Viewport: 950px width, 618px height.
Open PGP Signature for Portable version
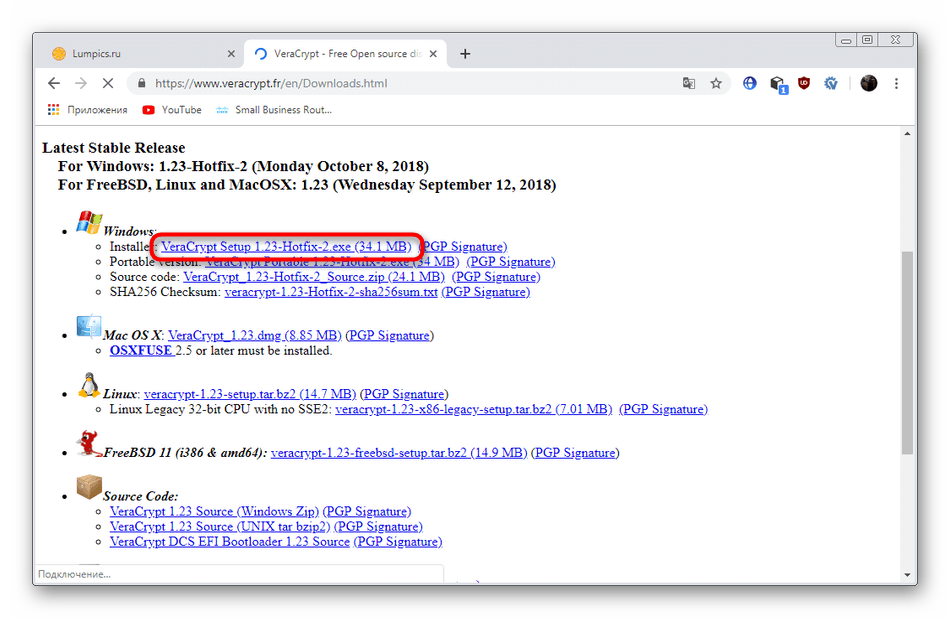pyautogui.click(x=511, y=262)
